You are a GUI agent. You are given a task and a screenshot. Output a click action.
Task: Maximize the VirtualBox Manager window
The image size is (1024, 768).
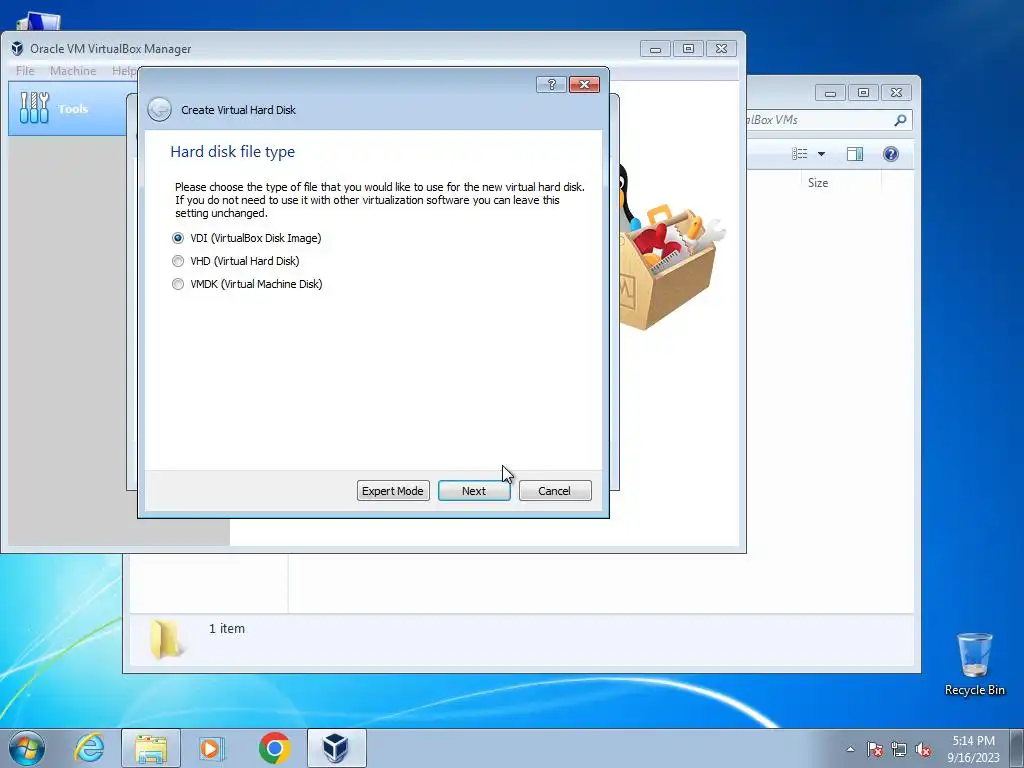[x=688, y=49]
